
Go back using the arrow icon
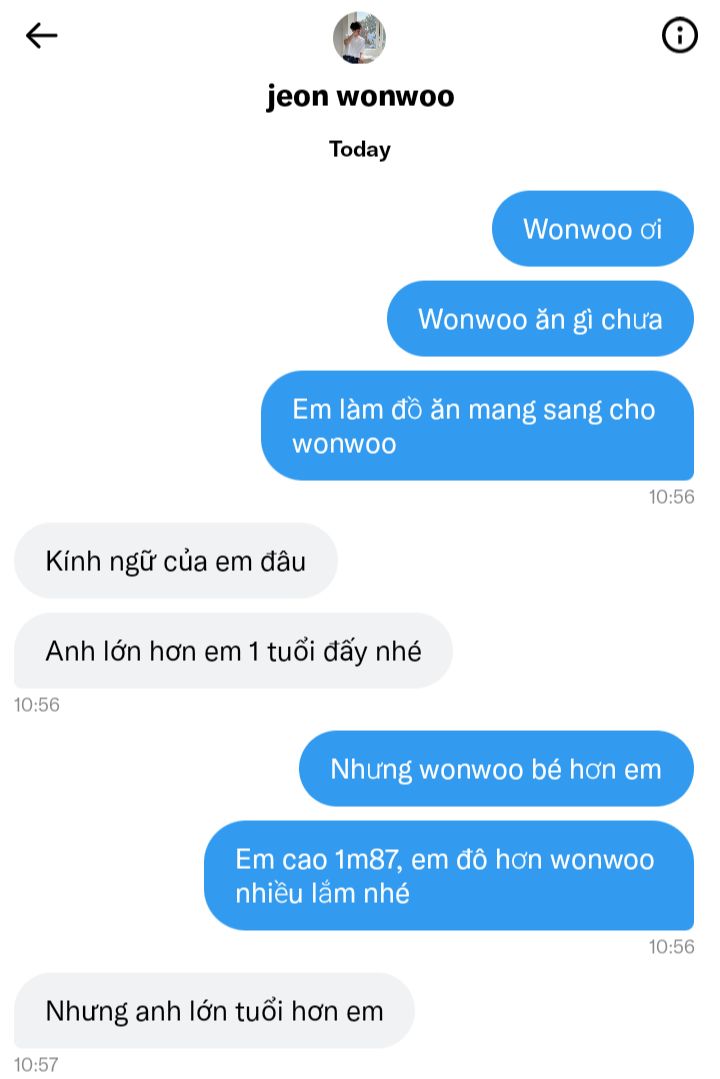coord(41,36)
